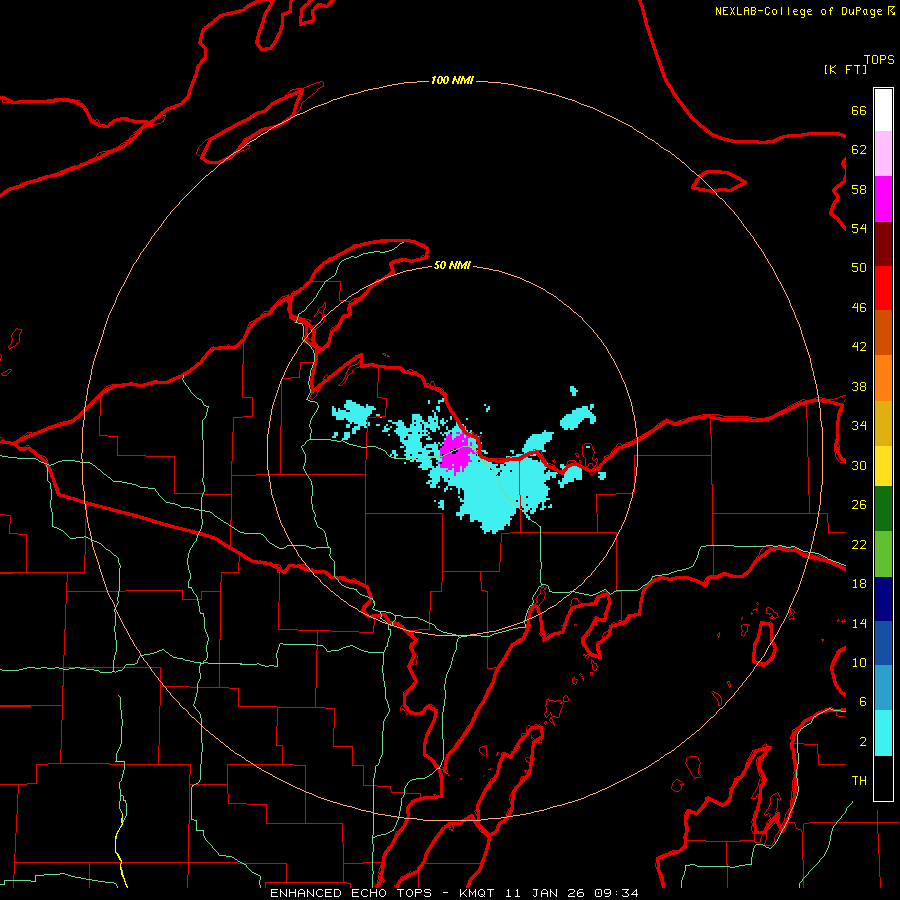Click the bright red legend swatch
The width and height of the screenshot is (900, 900).
tap(883, 288)
